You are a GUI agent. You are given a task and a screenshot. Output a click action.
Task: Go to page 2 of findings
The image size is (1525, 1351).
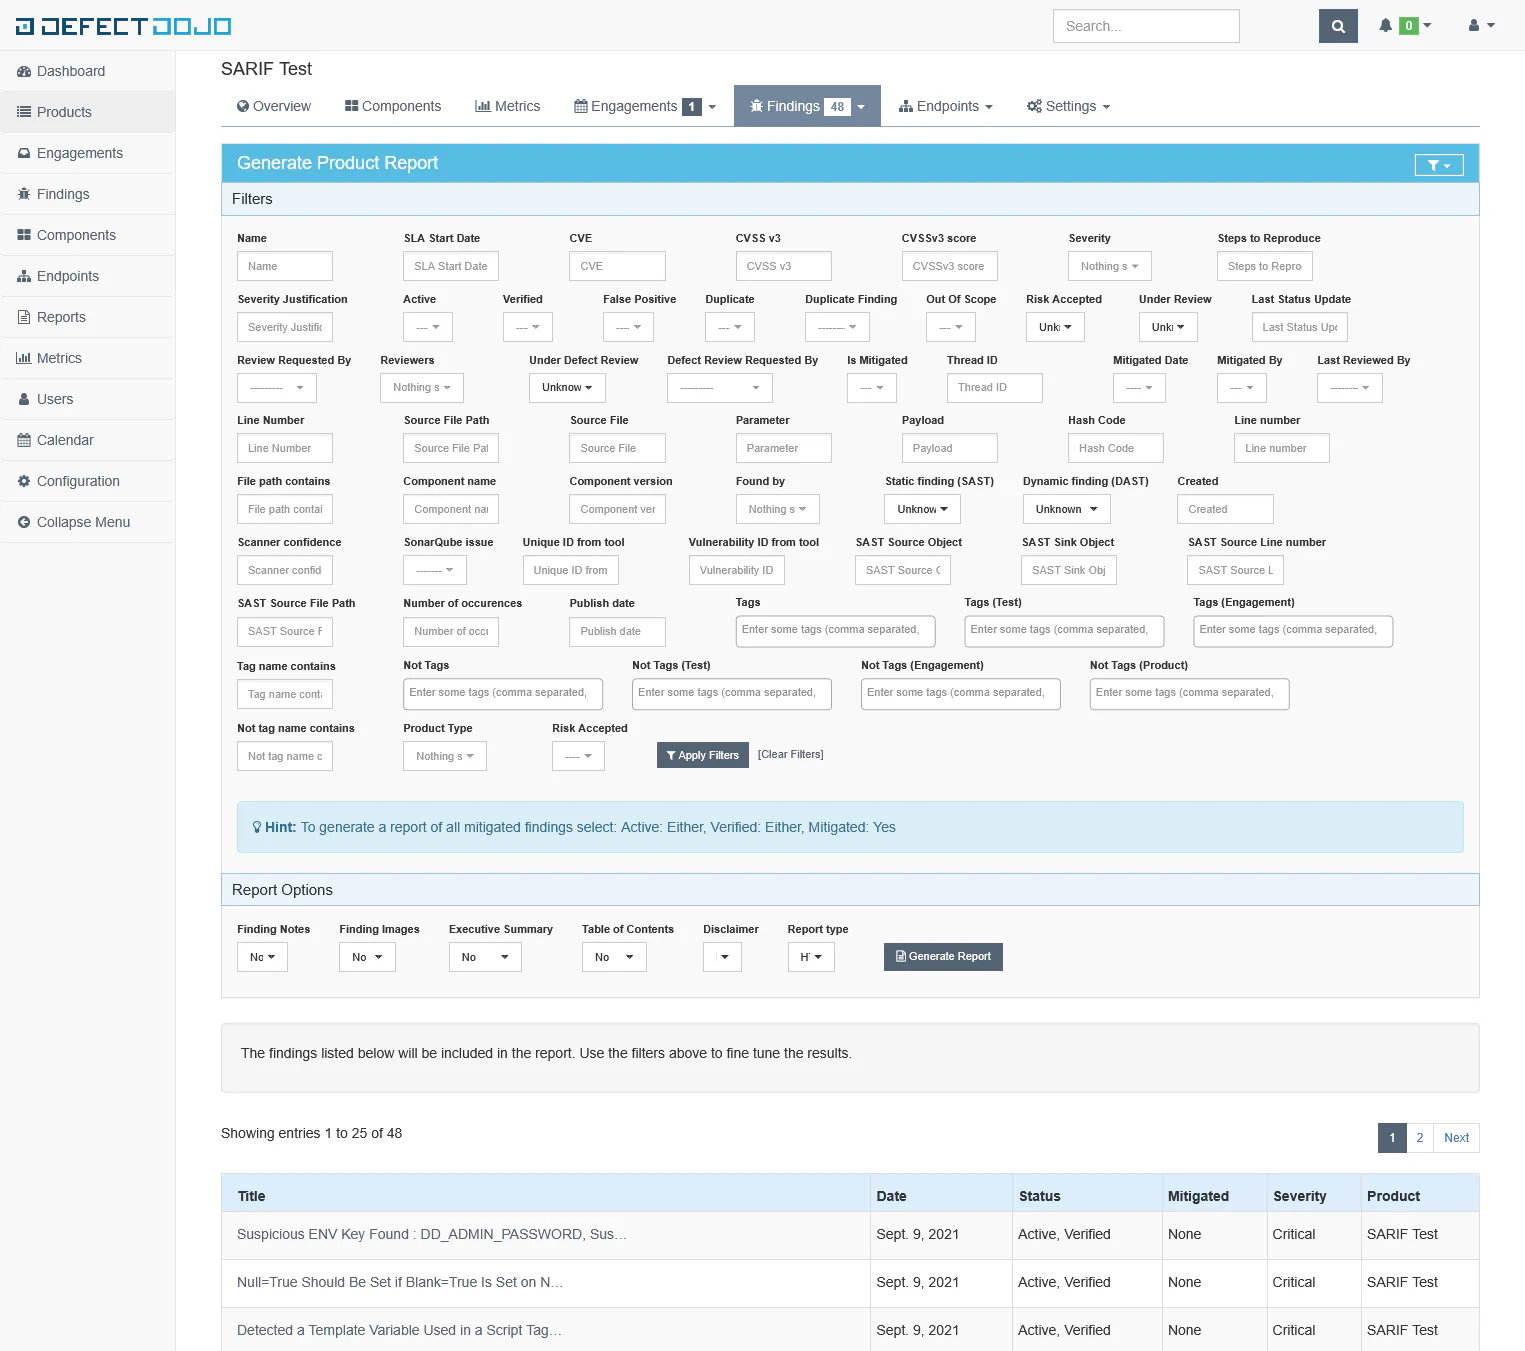(x=1419, y=1138)
